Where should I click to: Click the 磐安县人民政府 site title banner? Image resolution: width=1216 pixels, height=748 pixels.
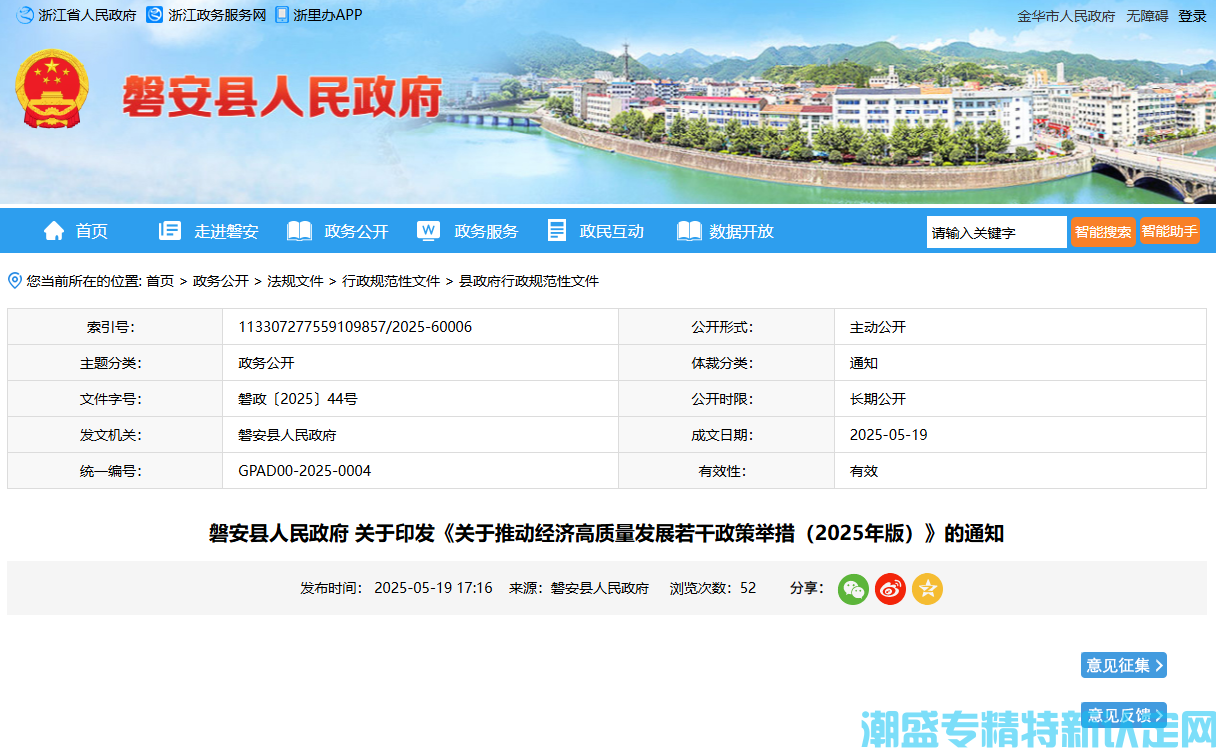tap(283, 98)
